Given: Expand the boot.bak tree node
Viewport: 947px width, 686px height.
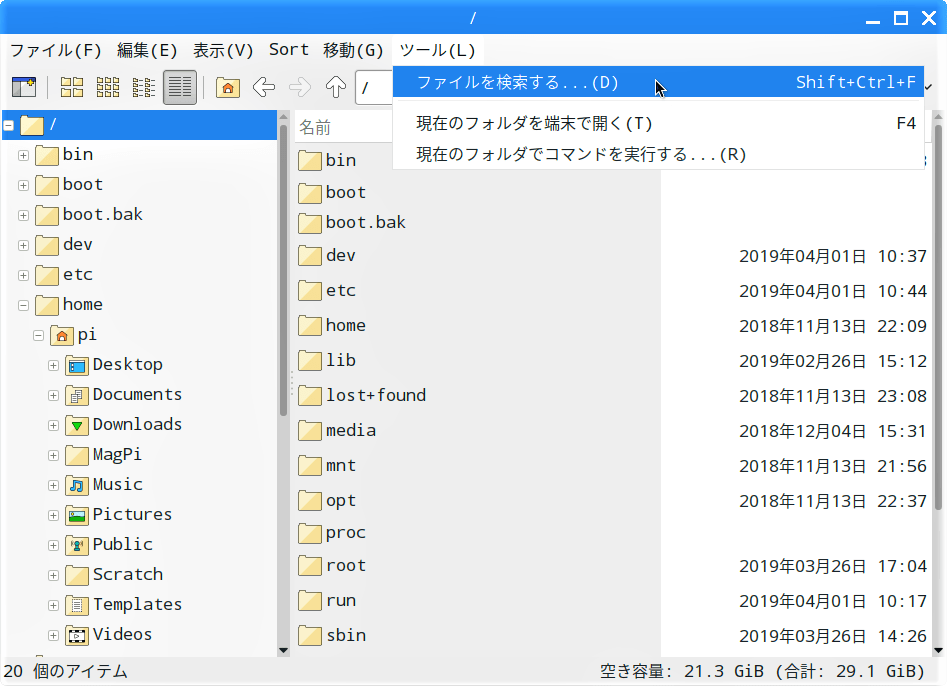Looking at the screenshot, I should pos(24,216).
